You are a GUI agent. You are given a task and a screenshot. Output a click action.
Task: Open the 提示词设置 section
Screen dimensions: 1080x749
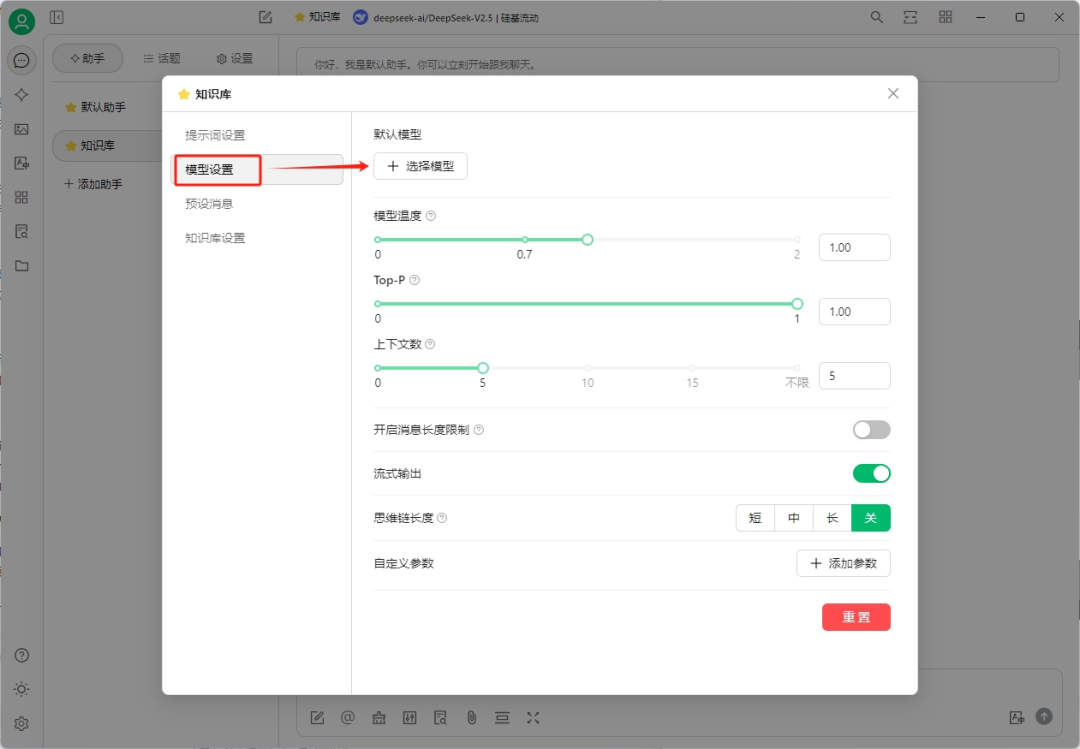click(x=257, y=135)
